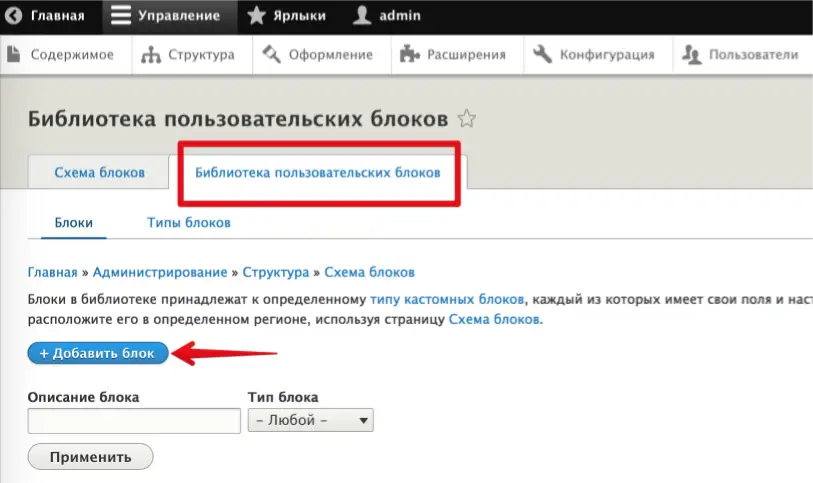
Task: Open Конфигурация settings section
Action: pyautogui.click(x=595, y=55)
